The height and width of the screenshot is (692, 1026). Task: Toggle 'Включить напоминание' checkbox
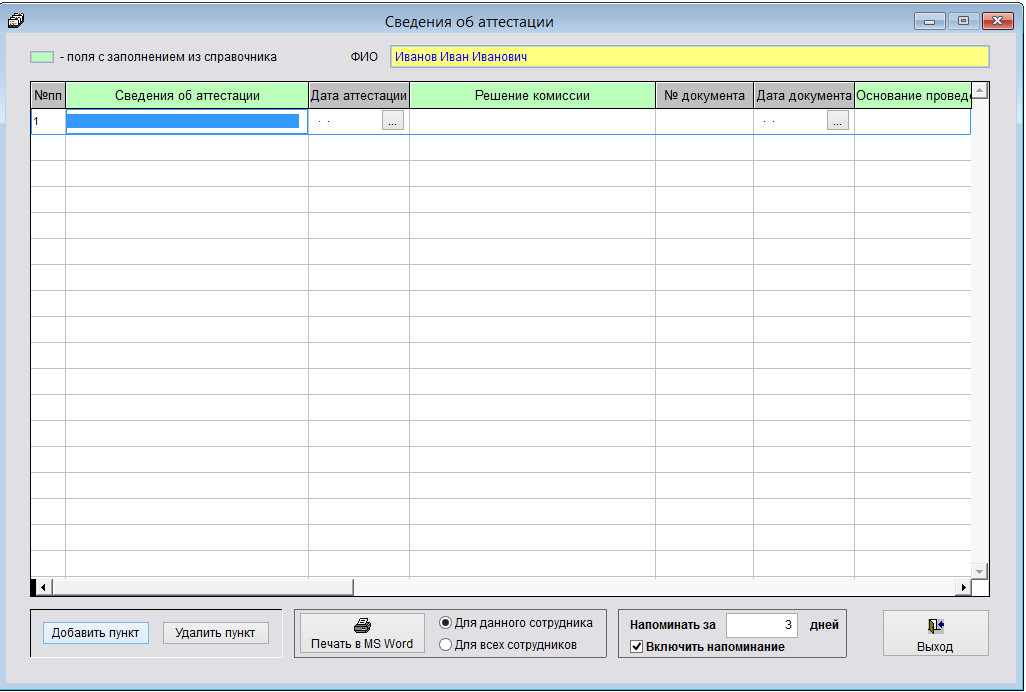click(x=637, y=647)
